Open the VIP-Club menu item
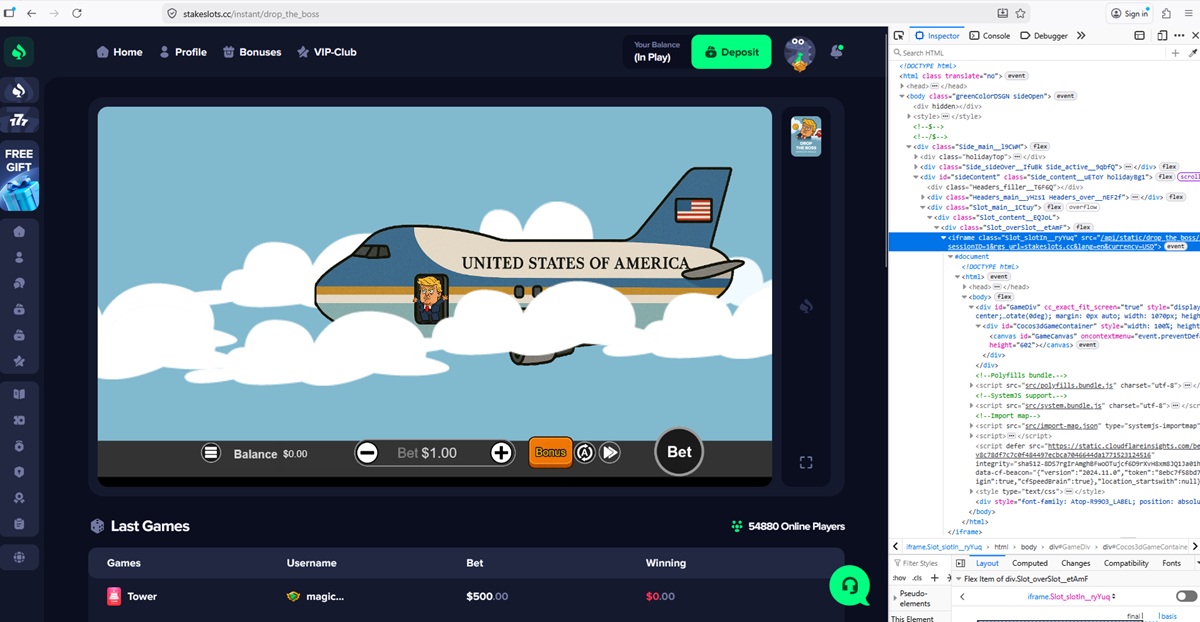Screen dimensions: 1200x622 [326, 52]
